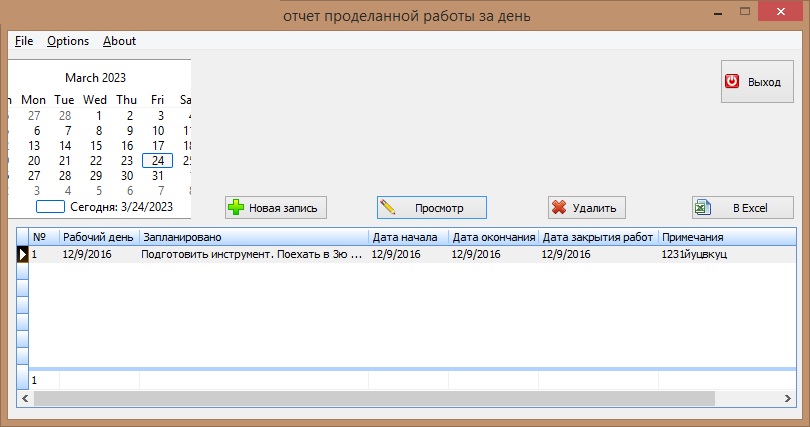
Task: Click cell Подготовить инструмент. Поехать в Зю
Action: [x=254, y=254]
